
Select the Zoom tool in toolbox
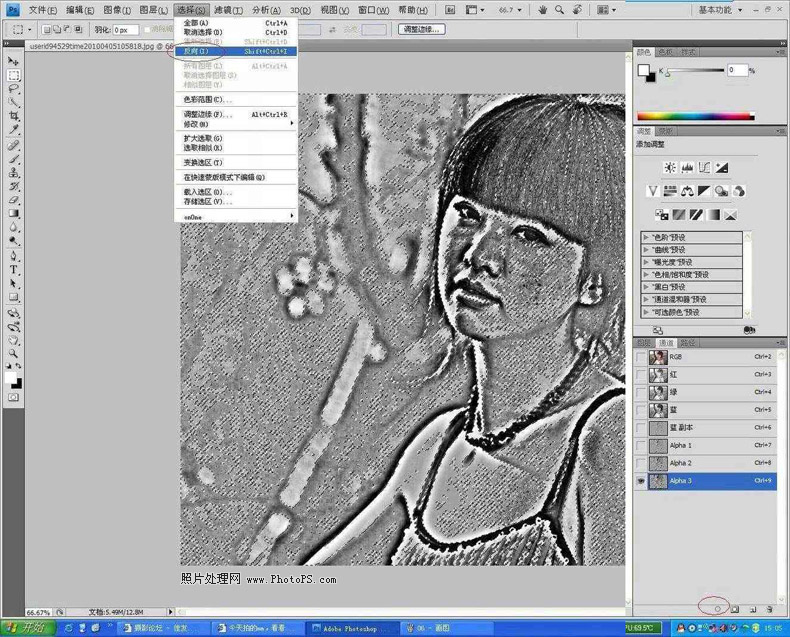pyautogui.click(x=14, y=353)
